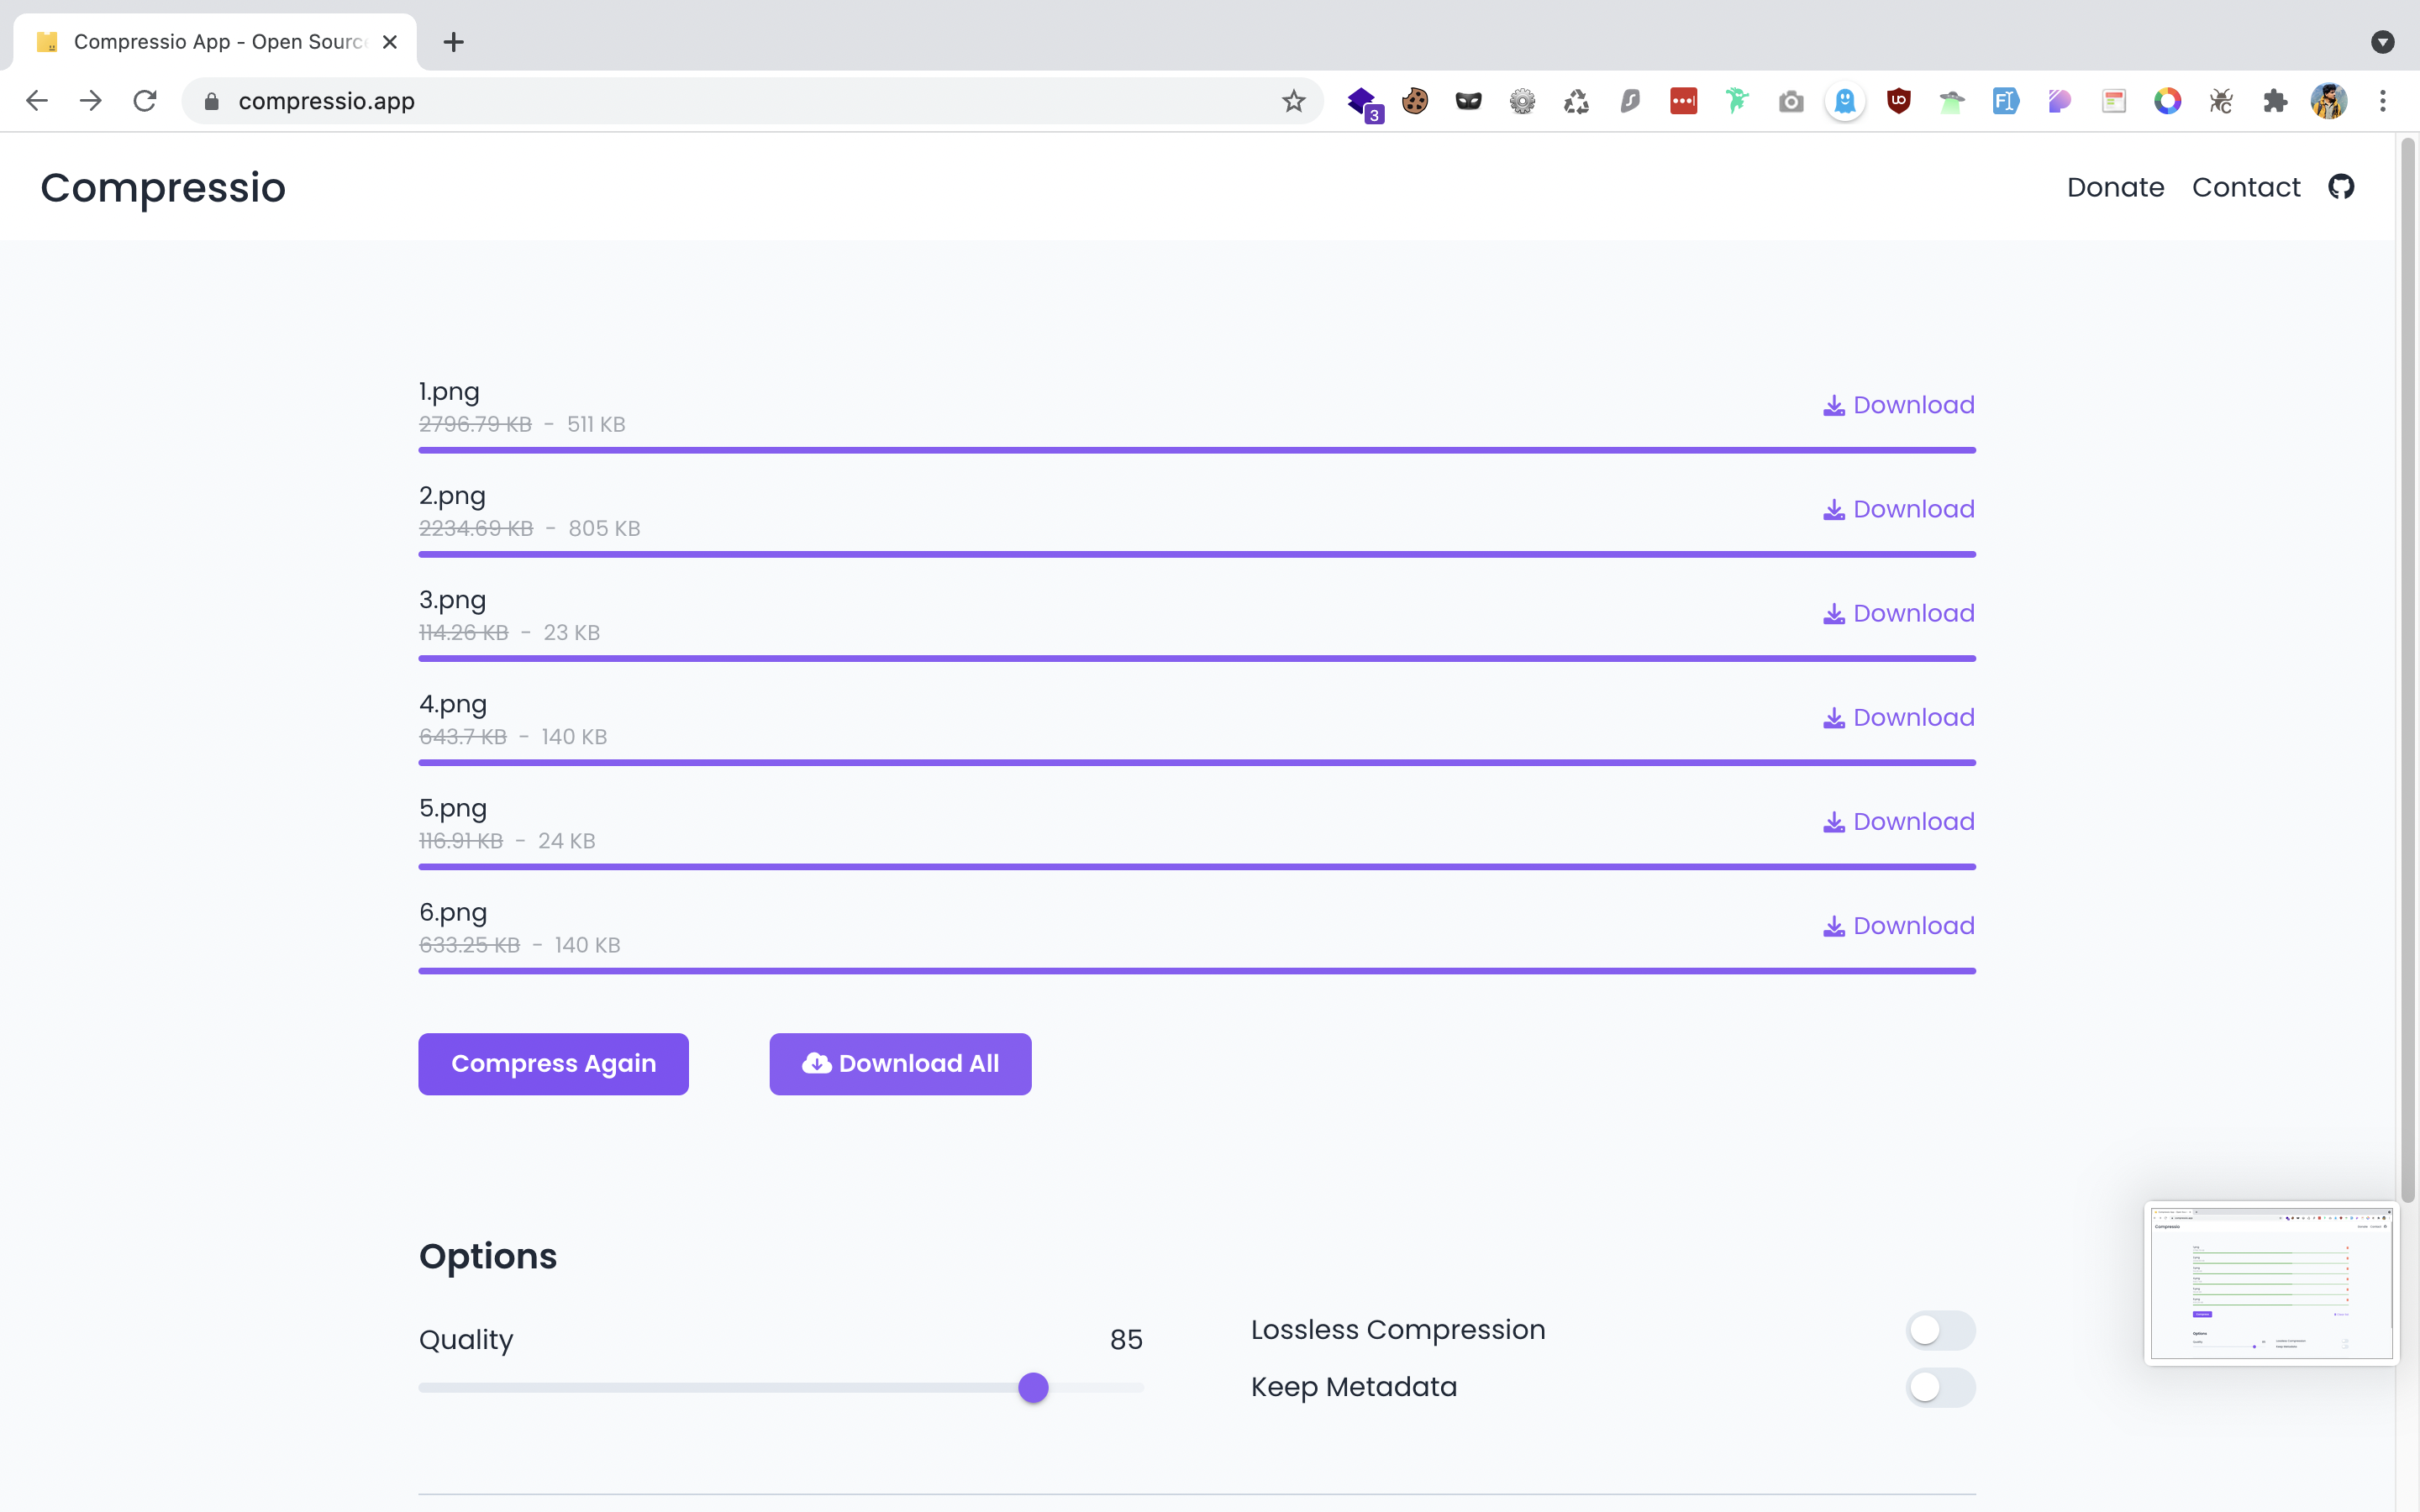Click the uBlock Origin shield extension icon
Image resolution: width=2420 pixels, height=1512 pixels.
1898,101
